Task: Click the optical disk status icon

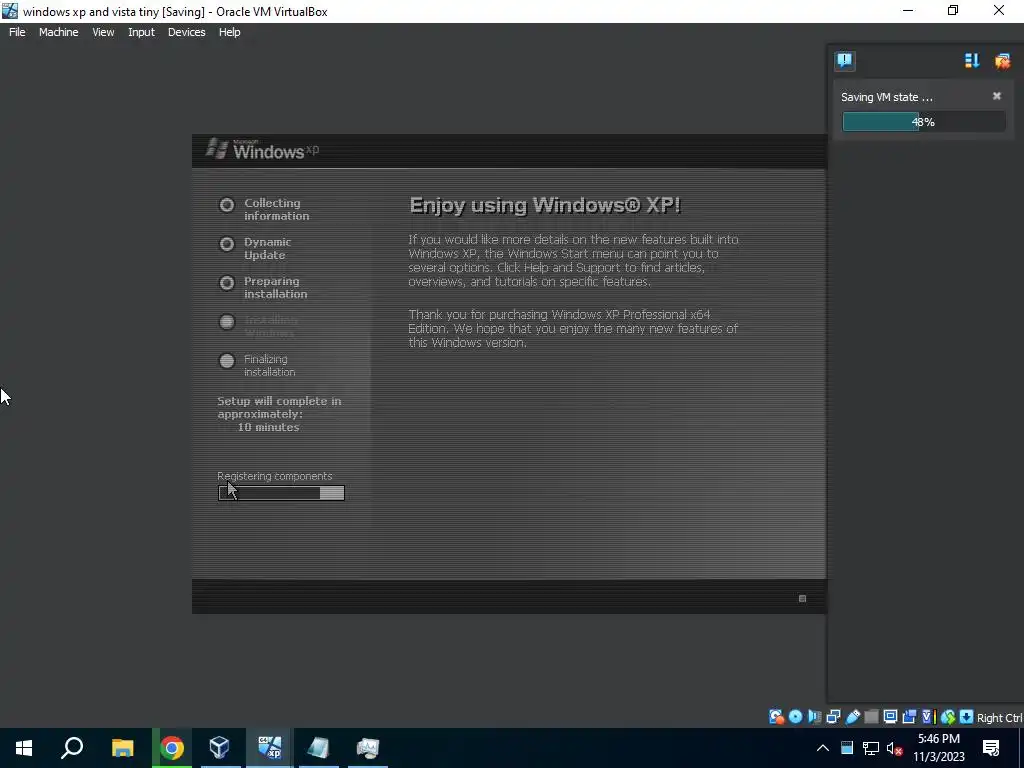Action: pyautogui.click(x=795, y=717)
